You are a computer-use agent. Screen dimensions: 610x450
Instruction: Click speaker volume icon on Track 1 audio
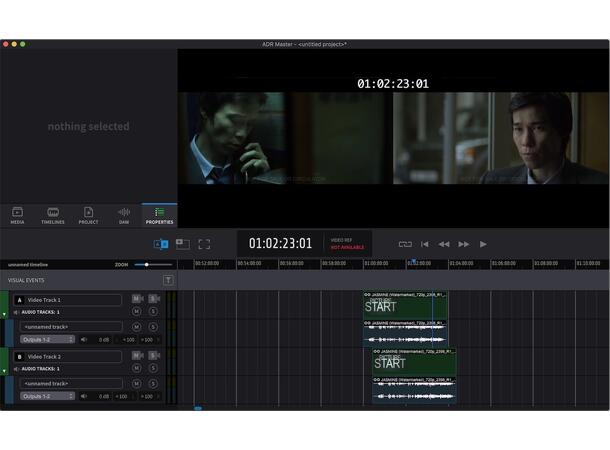tap(84, 340)
